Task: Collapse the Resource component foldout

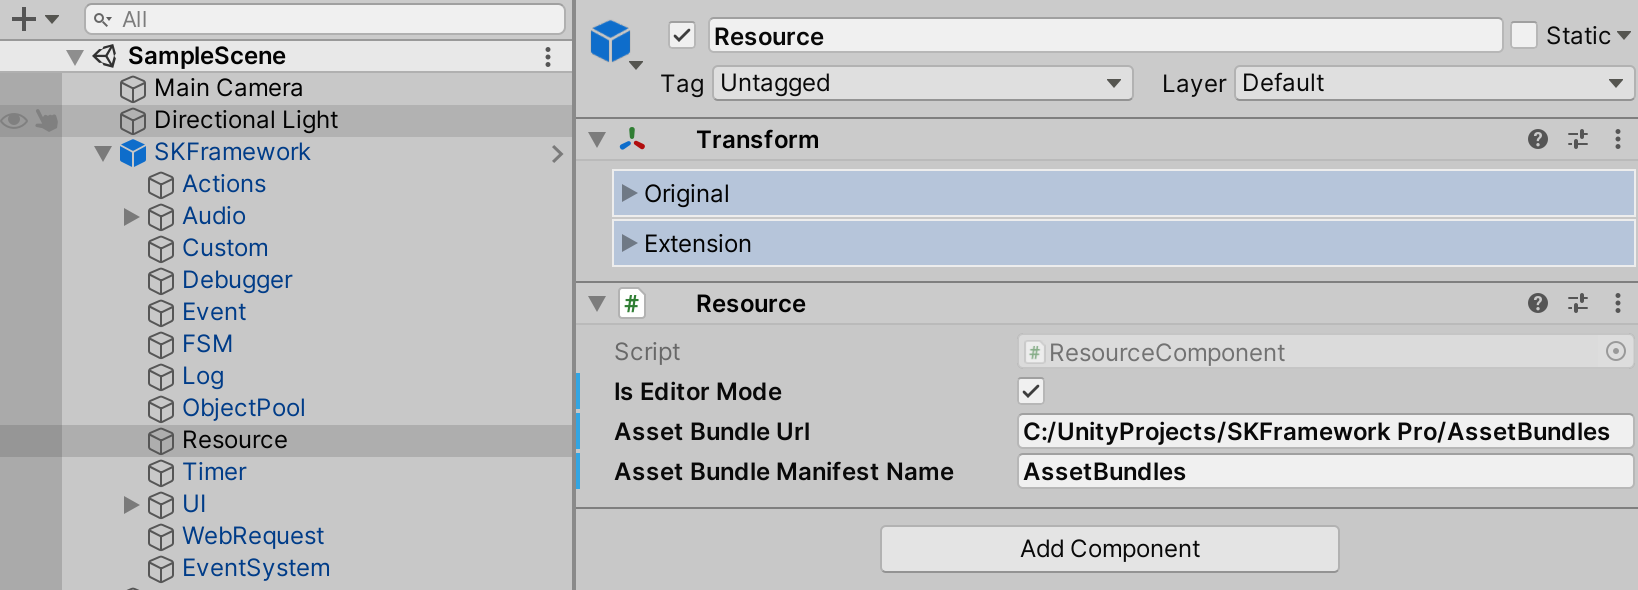Action: pyautogui.click(x=597, y=304)
